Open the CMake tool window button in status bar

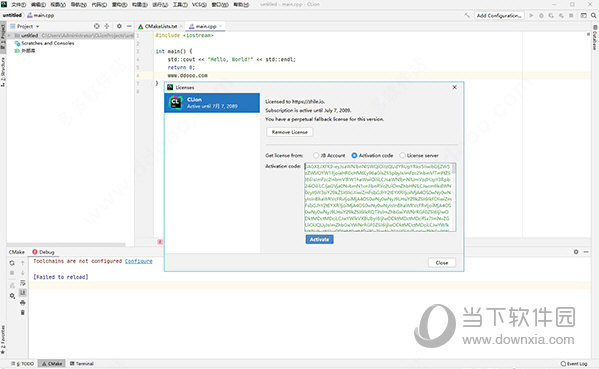coord(52,364)
